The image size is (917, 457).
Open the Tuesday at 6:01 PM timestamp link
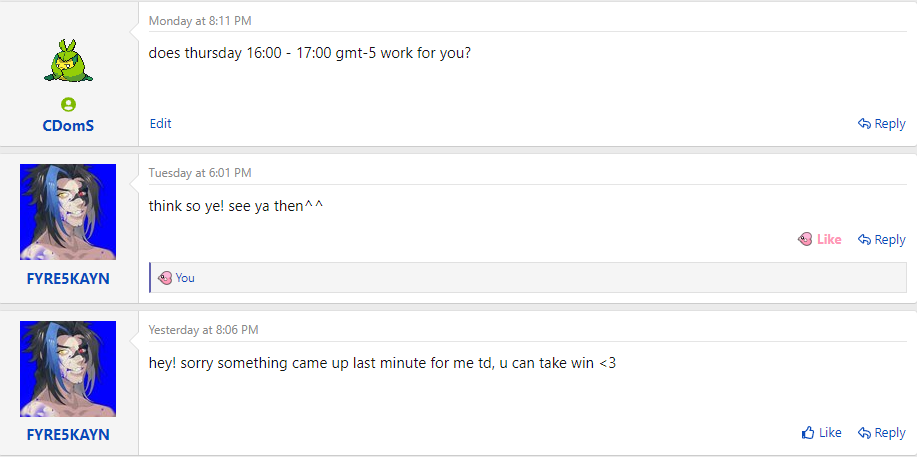click(x=200, y=173)
